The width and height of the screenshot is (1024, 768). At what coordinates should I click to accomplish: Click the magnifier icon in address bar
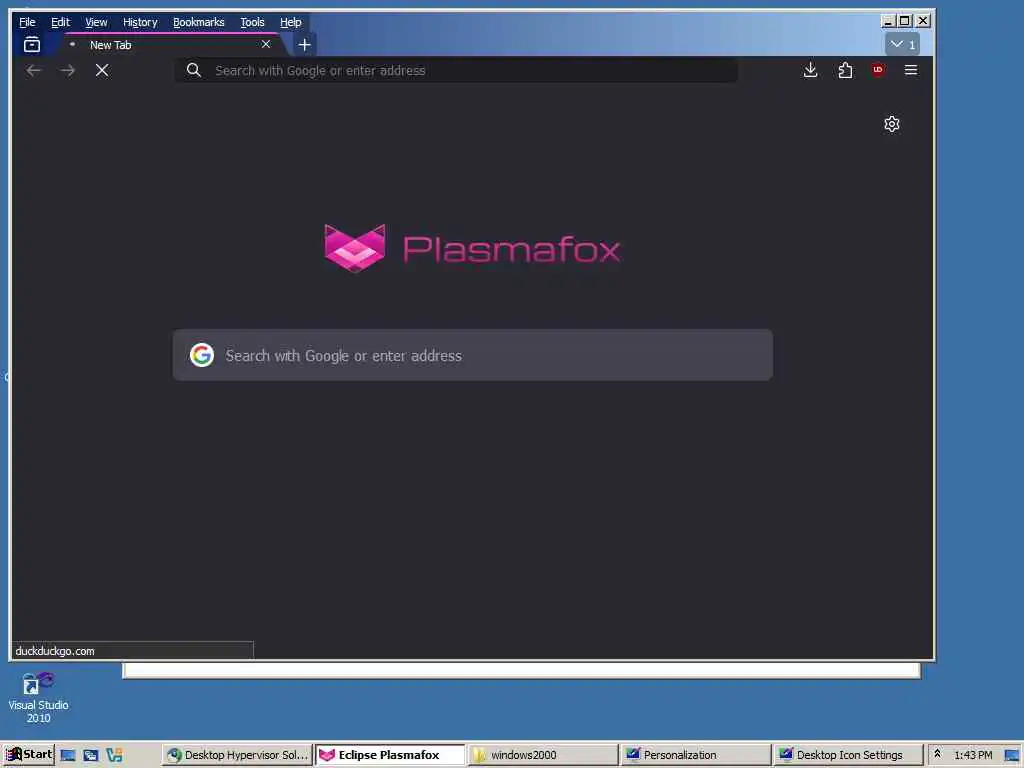point(193,70)
